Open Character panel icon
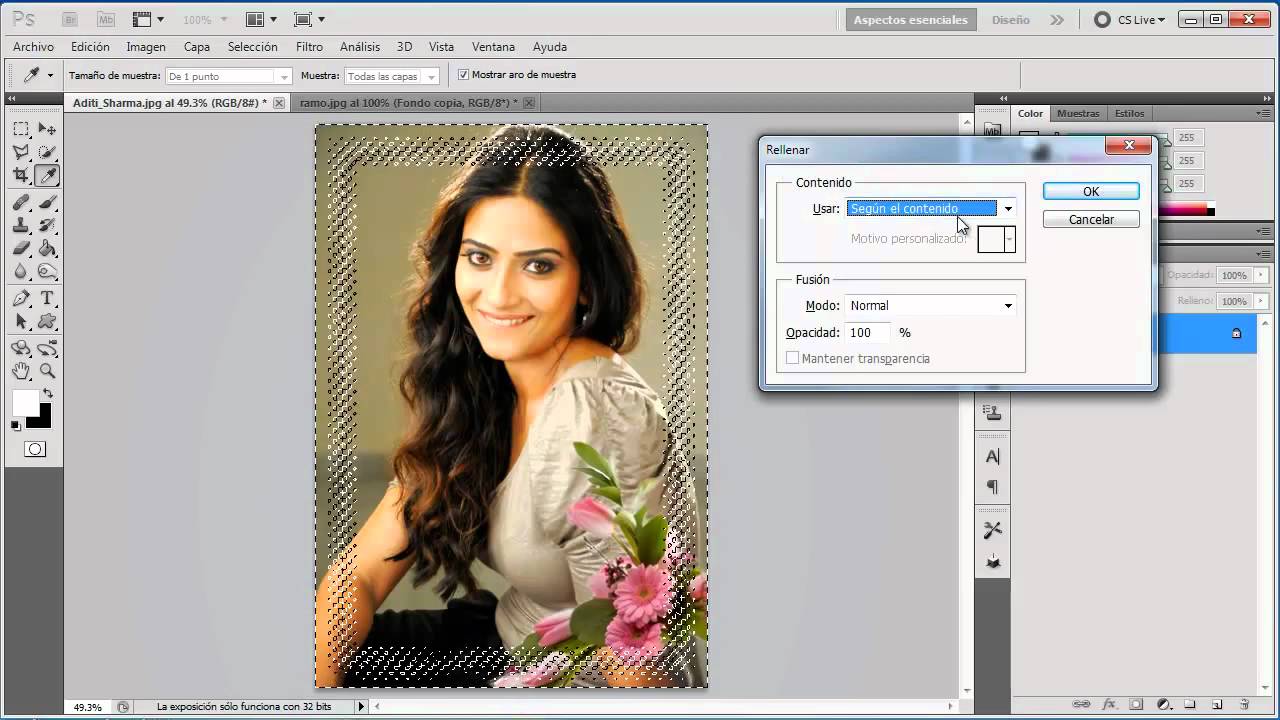 click(993, 457)
